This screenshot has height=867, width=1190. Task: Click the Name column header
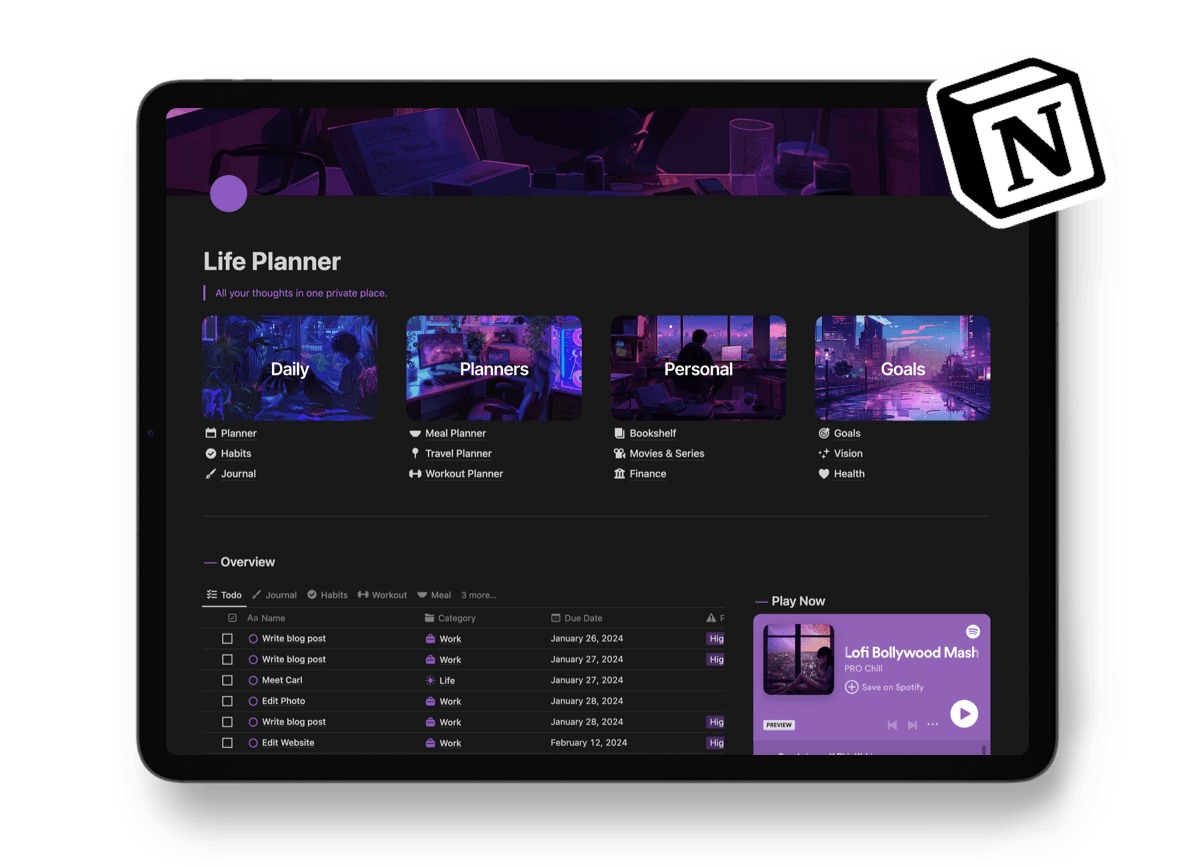click(x=266, y=618)
